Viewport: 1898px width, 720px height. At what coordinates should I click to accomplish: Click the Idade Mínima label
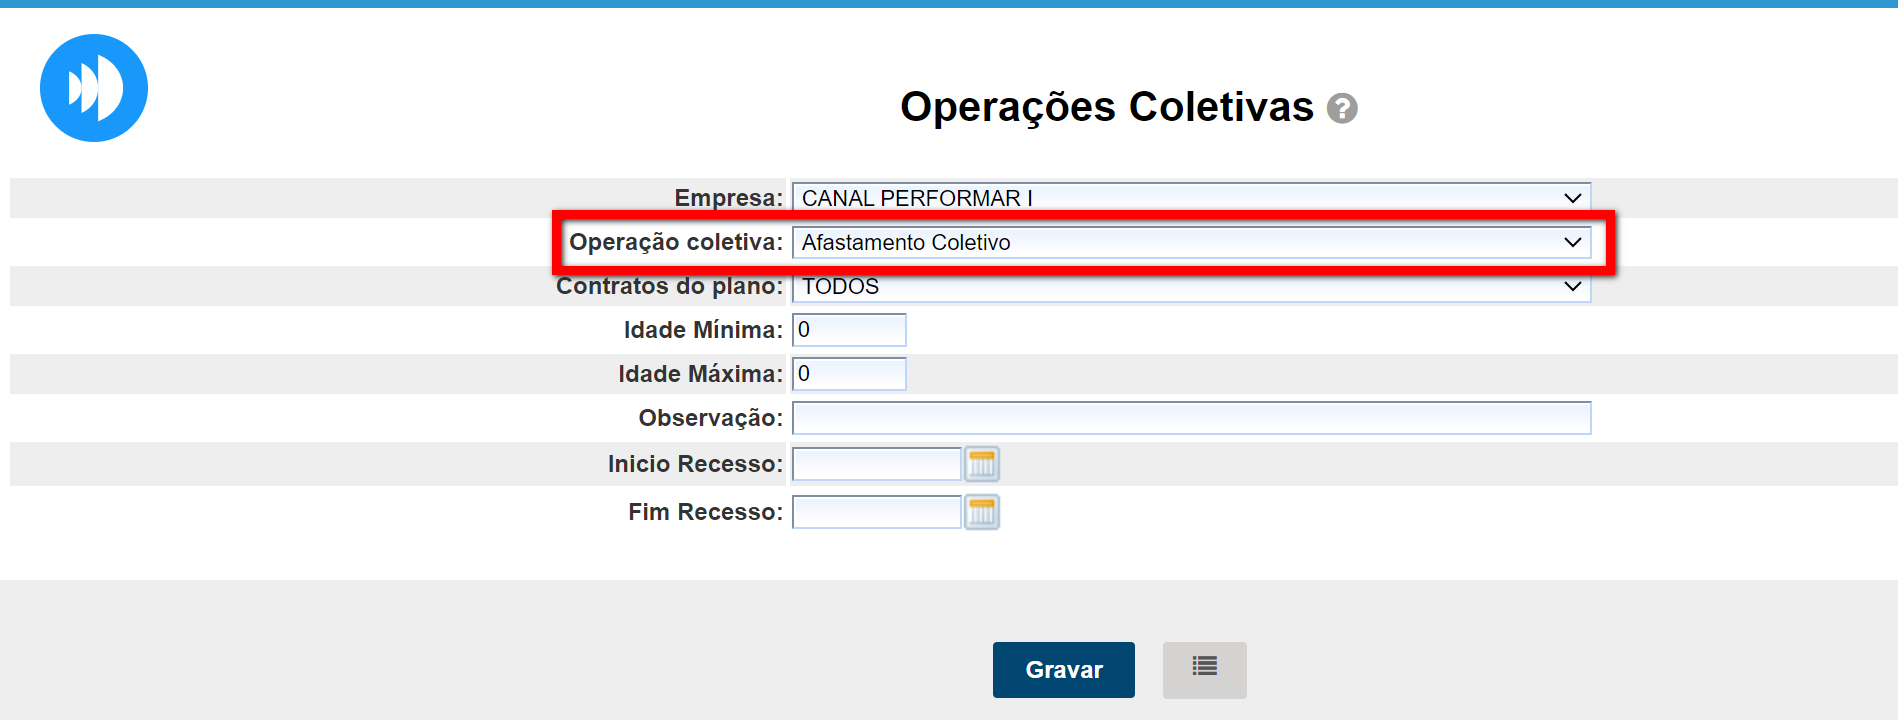[703, 330]
